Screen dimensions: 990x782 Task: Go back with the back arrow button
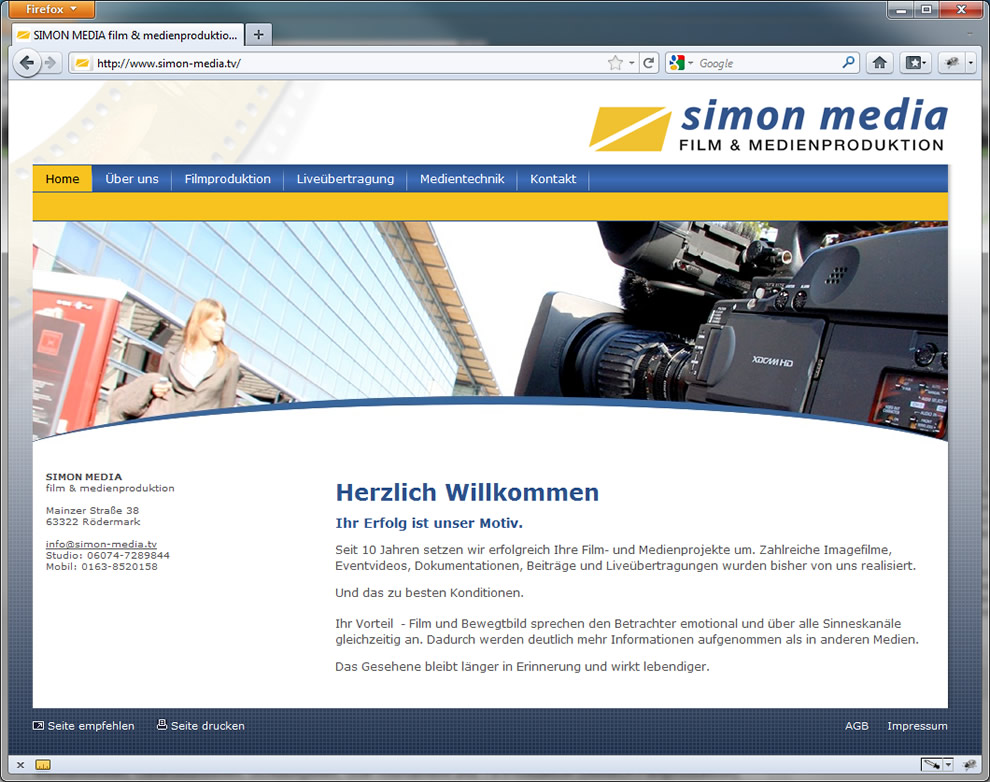pos(27,63)
